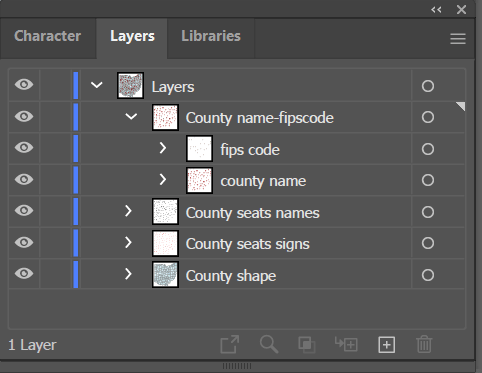The height and width of the screenshot is (373, 482).
Task: Click panel resize grip at bottom
Action: click(237, 366)
